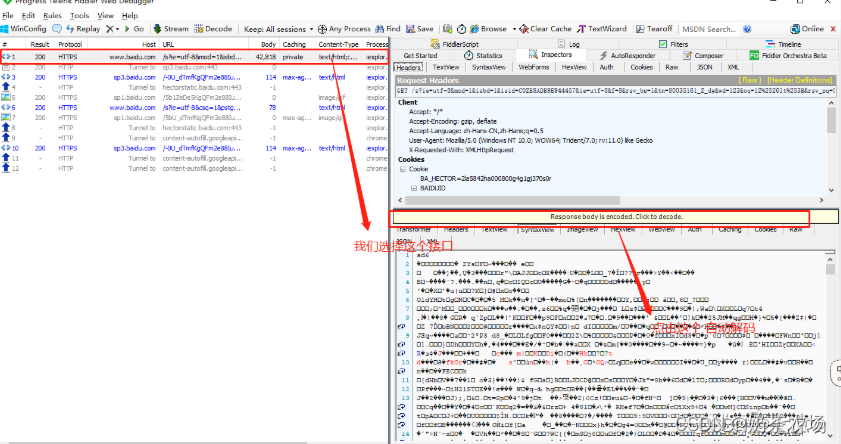841x444 pixels.
Task: Open Find sessions binoculars
Action: 388,29
